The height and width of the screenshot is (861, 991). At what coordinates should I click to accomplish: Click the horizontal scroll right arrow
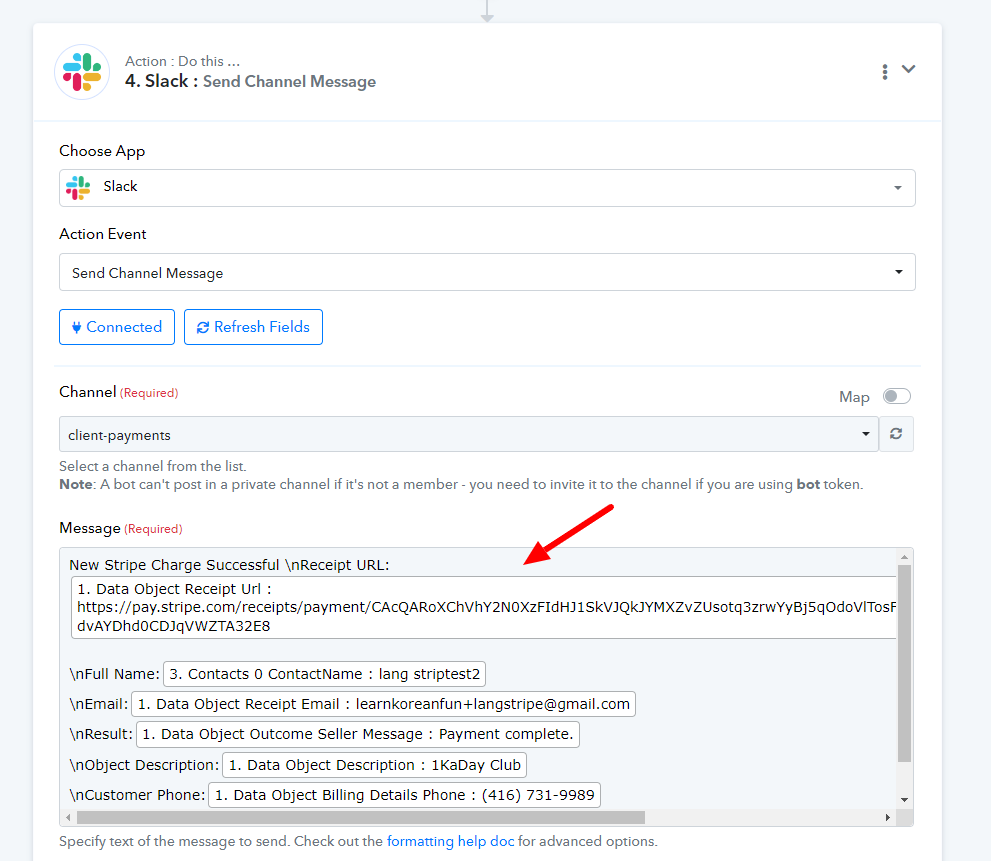click(888, 817)
